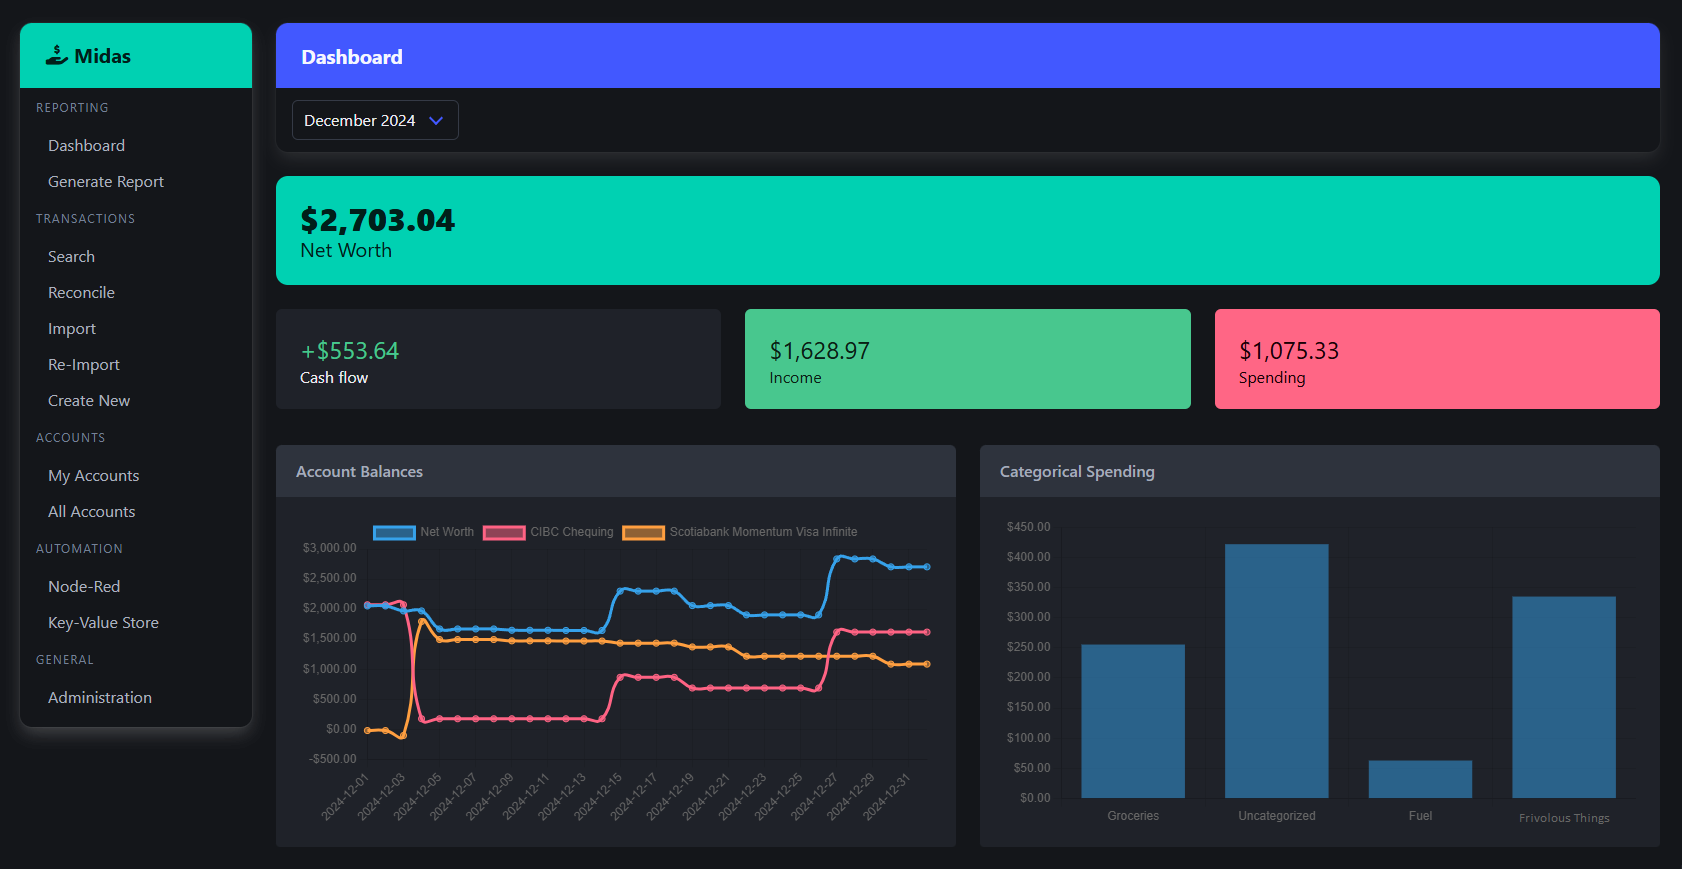
Task: Toggle CIBC Chequing legend swatch
Action: click(x=504, y=532)
